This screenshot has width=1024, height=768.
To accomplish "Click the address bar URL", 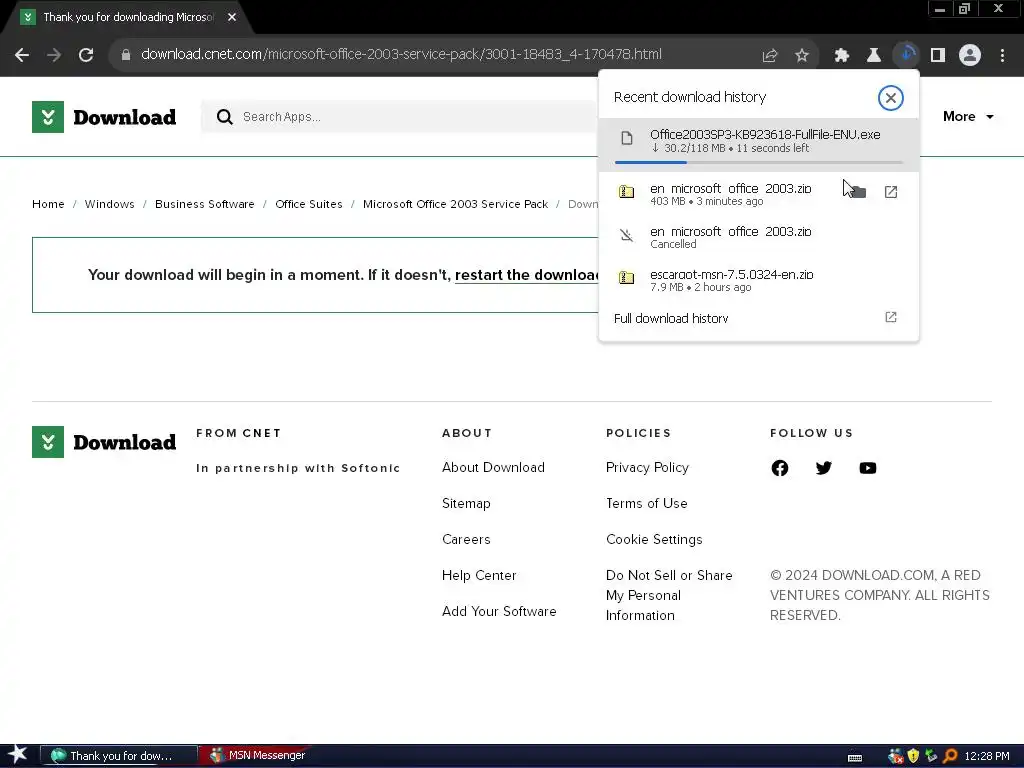I will (401, 54).
